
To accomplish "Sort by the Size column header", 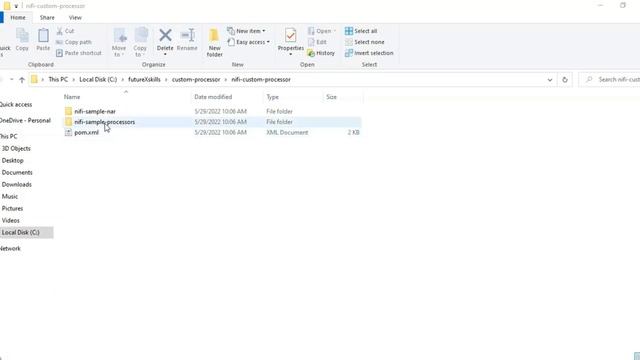I will 331,97.
